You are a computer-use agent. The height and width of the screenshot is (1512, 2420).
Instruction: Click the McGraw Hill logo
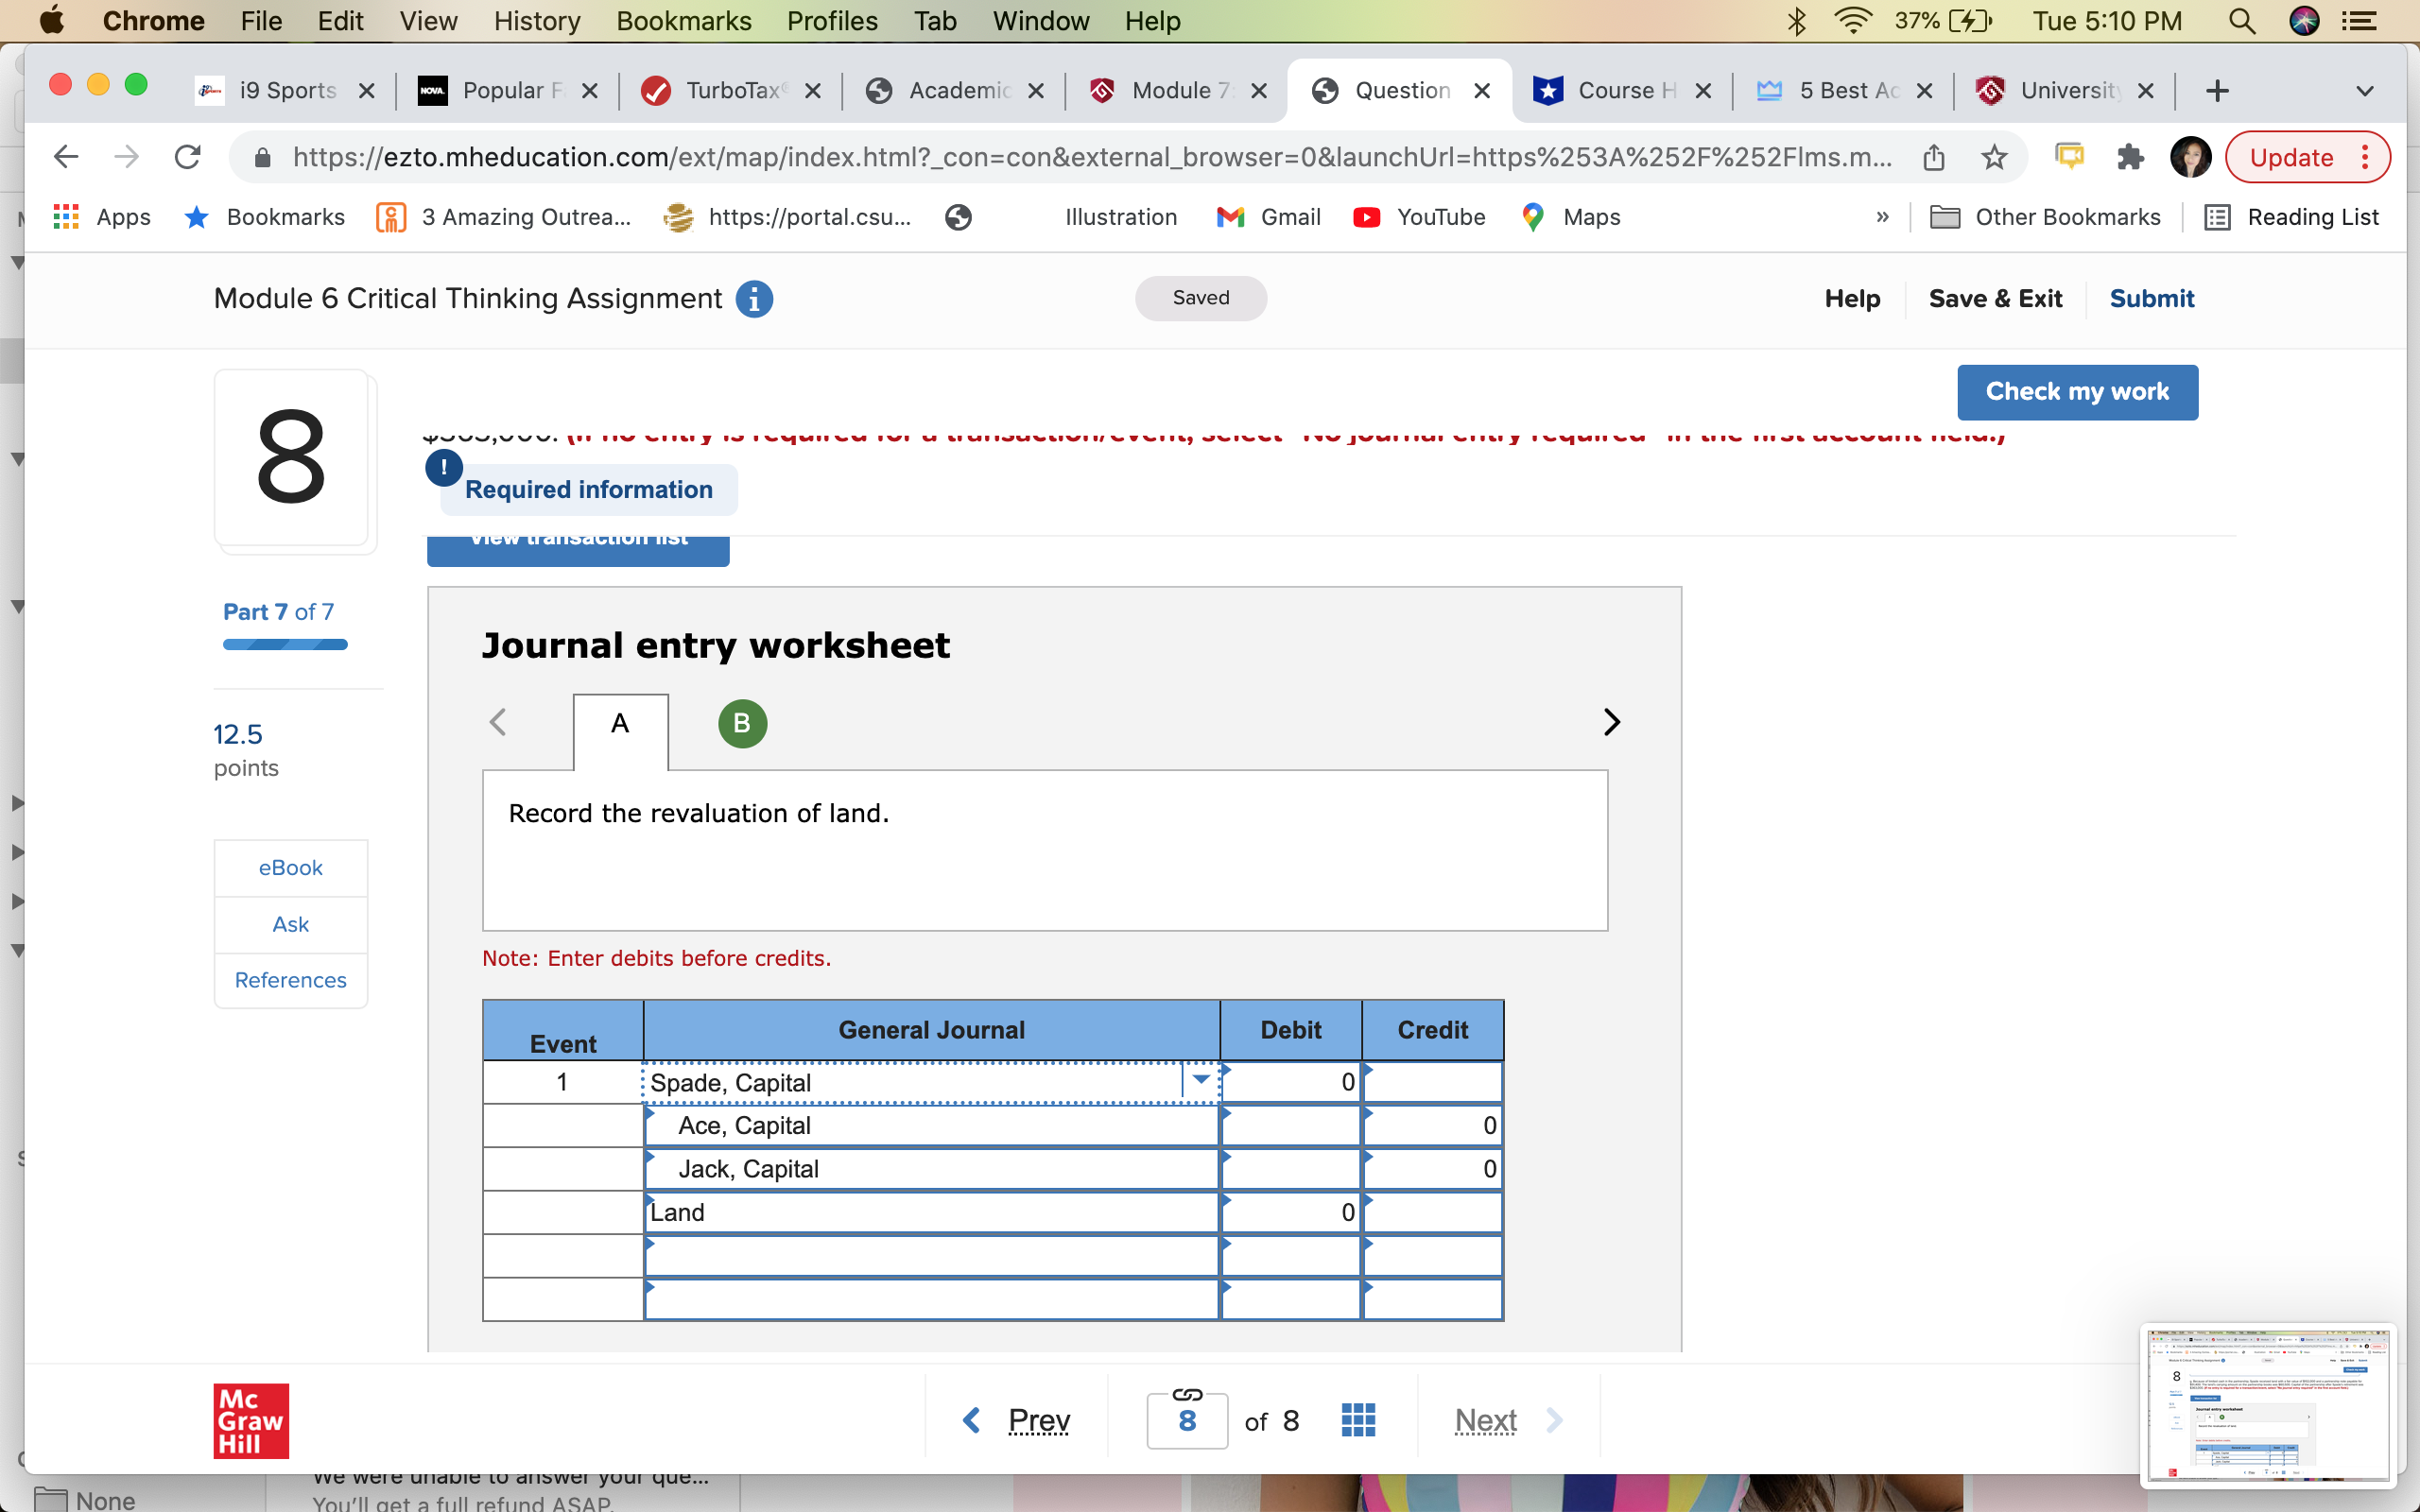point(250,1420)
